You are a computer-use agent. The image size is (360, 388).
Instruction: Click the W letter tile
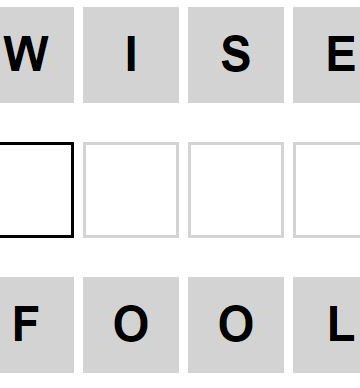pos(36,55)
